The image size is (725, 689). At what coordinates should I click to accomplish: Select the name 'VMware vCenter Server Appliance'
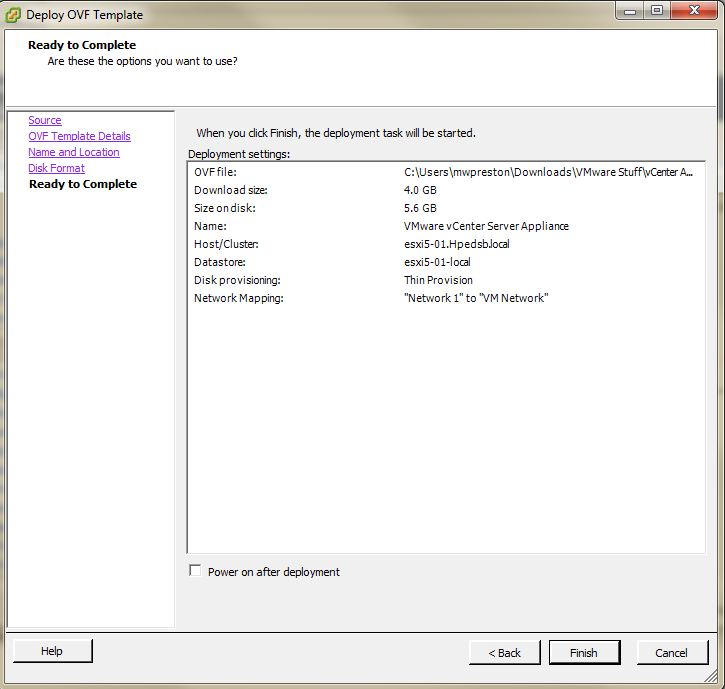point(486,226)
